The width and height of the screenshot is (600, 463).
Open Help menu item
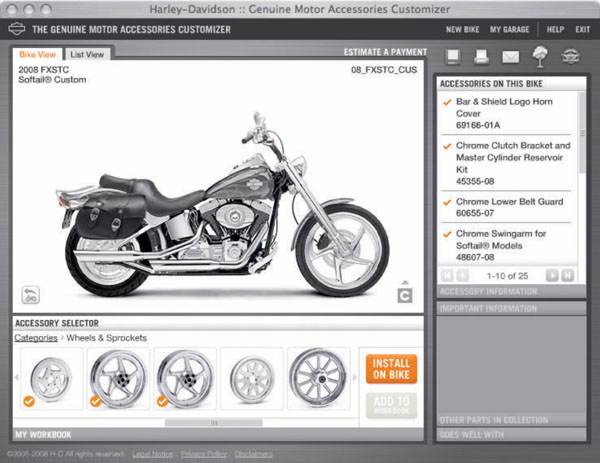point(555,29)
